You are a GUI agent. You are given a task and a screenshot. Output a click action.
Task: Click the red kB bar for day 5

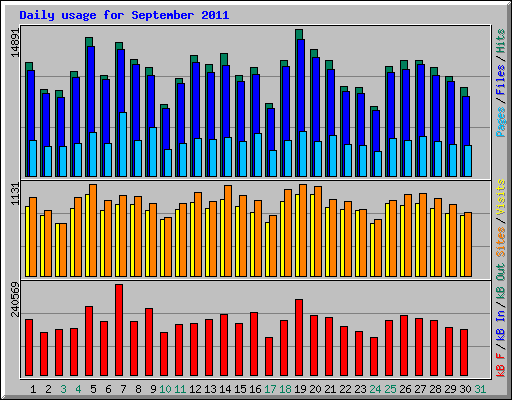click(x=89, y=341)
